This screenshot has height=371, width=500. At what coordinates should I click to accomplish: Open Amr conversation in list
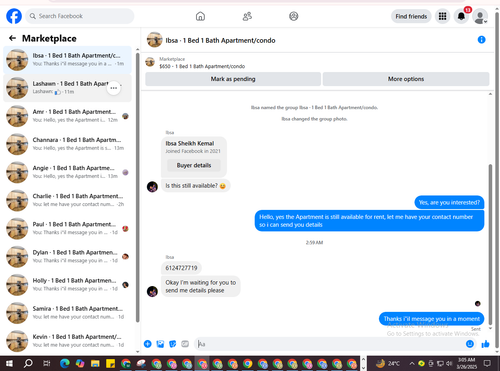point(67,116)
